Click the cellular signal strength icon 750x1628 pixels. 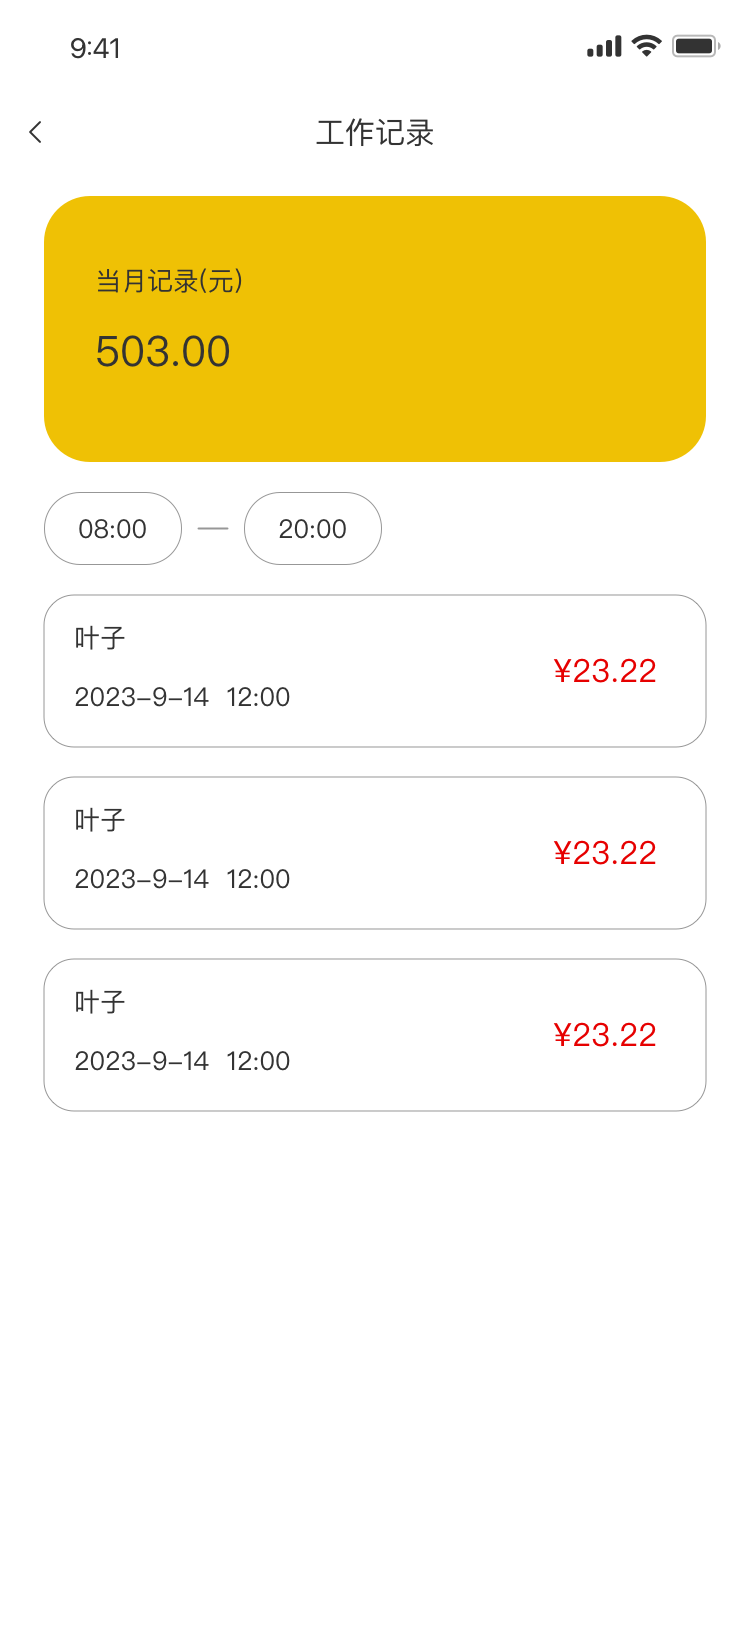click(x=604, y=47)
